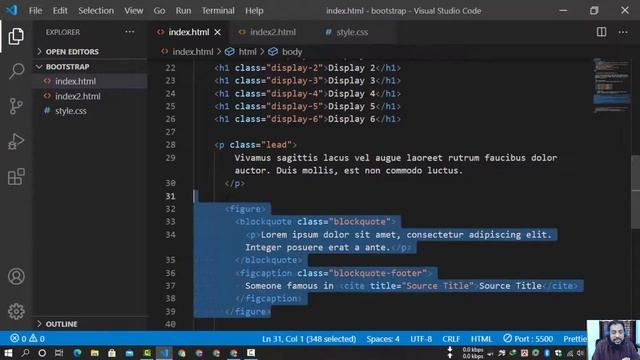This screenshot has width=640, height=360.
Task: Open the Terminal menu
Action: point(218,11)
